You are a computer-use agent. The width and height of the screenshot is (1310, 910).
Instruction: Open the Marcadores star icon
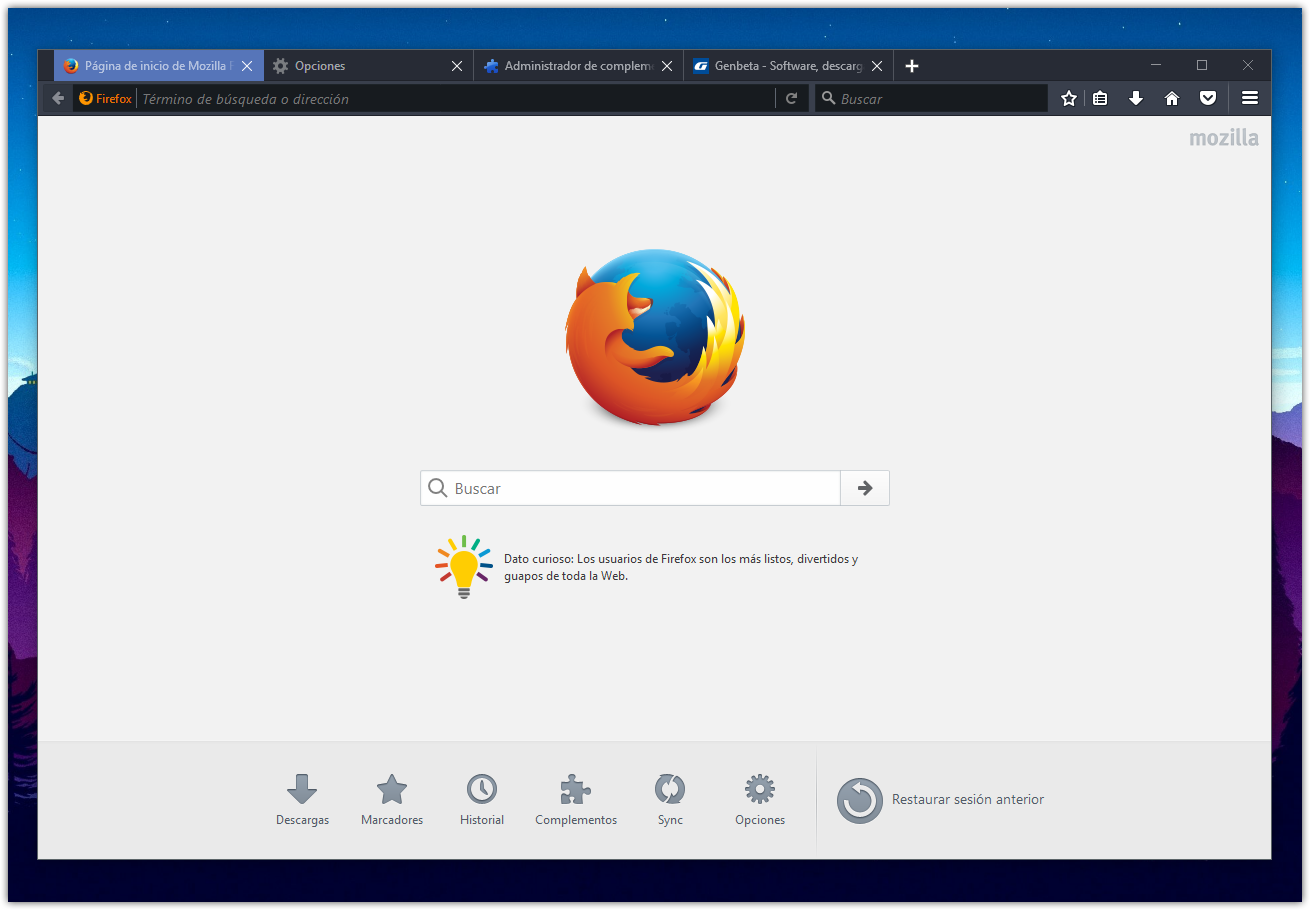[x=391, y=789]
